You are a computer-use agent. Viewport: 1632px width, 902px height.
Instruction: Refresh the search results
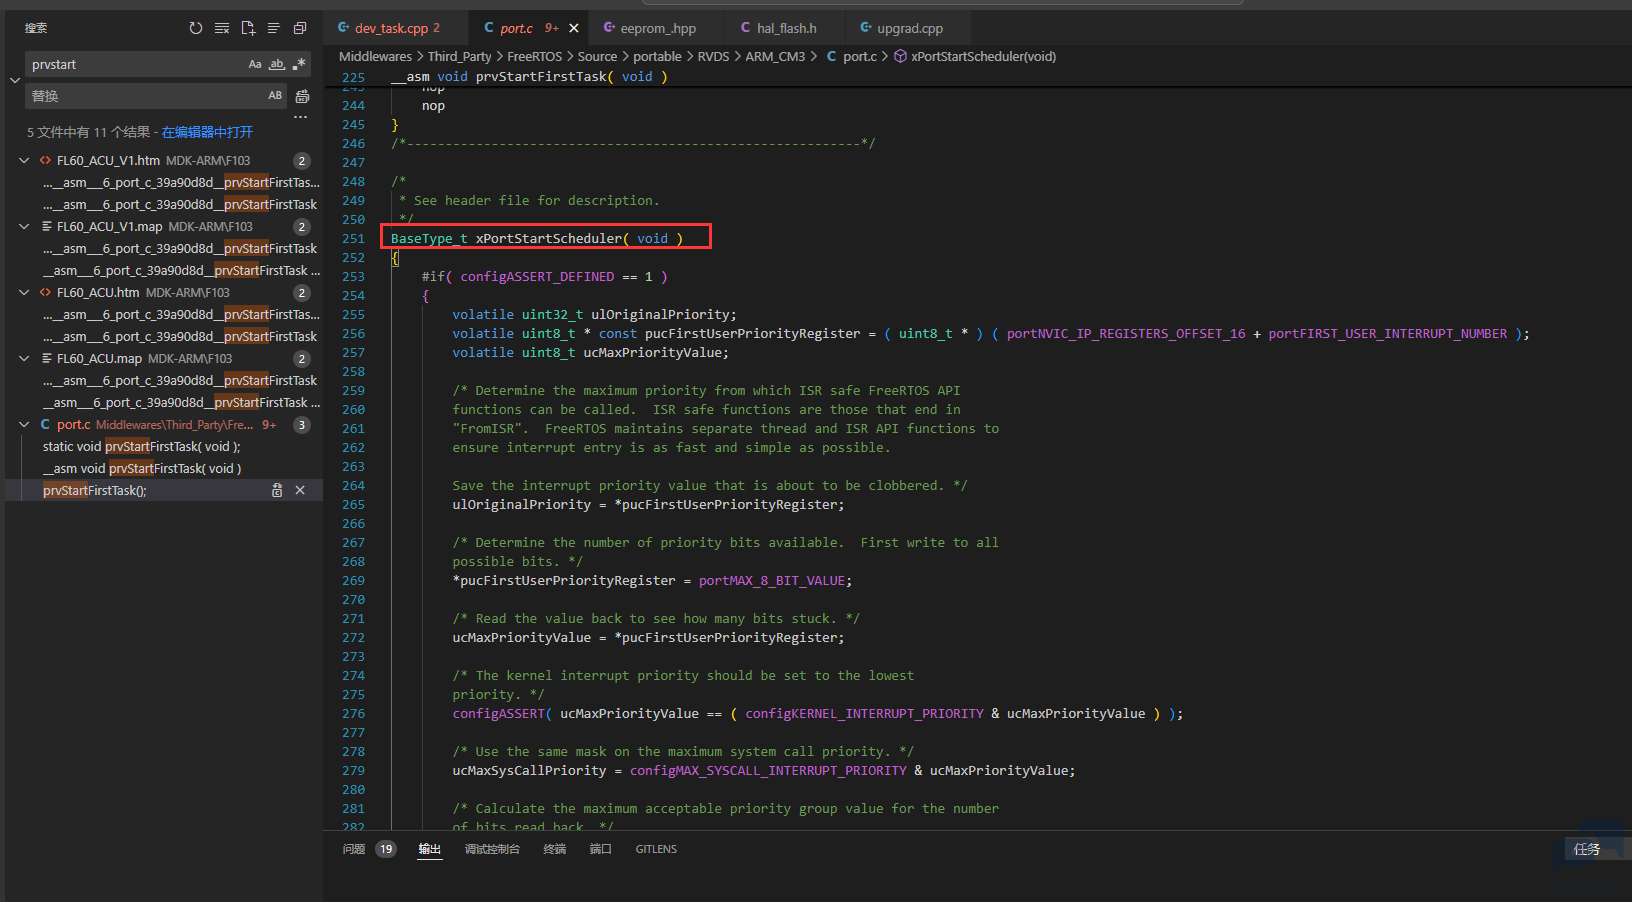click(x=196, y=28)
